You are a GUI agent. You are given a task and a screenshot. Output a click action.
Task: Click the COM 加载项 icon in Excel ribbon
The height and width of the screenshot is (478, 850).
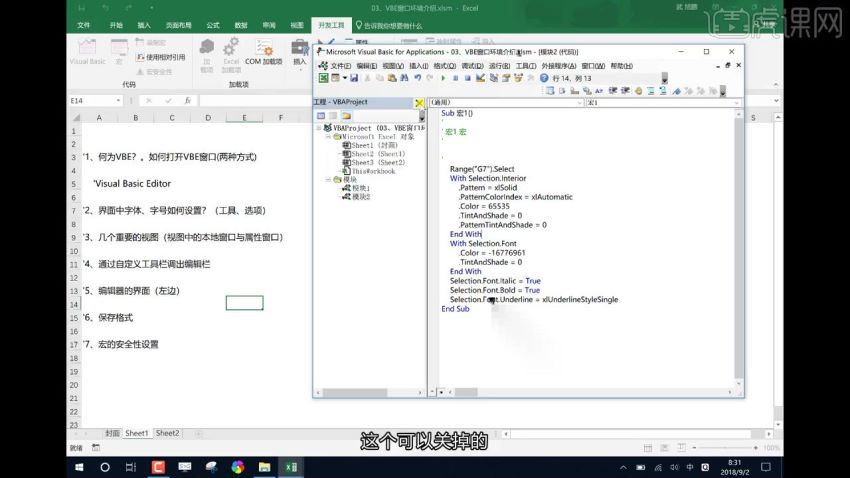(263, 52)
